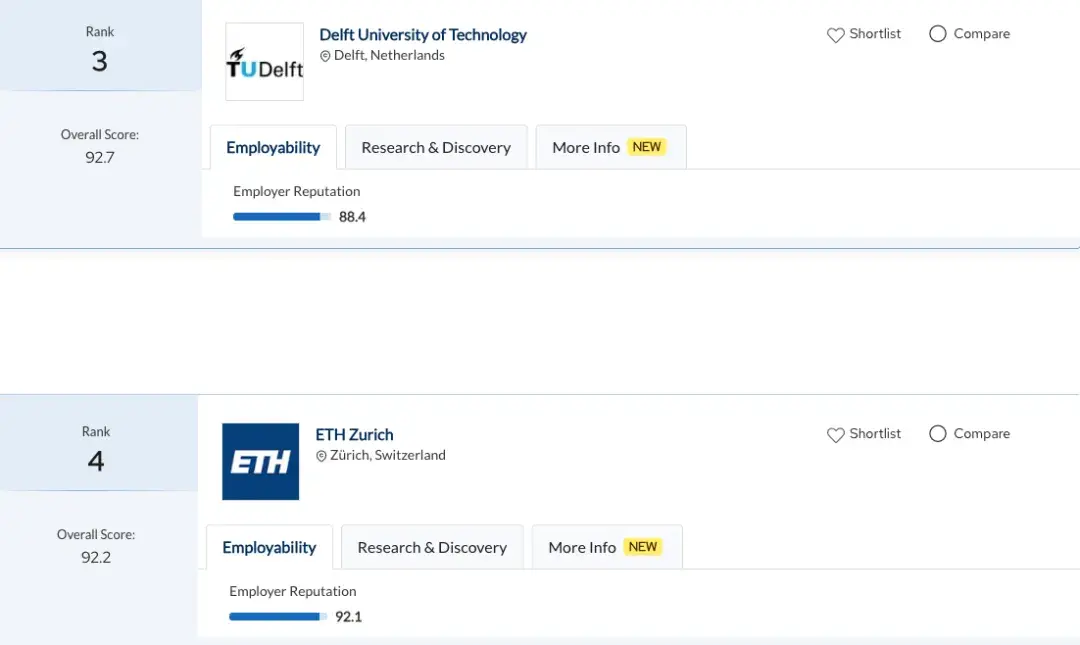The image size is (1080, 645).
Task: Switch to ETH Zurich's Research & Discovery tab
Action: tap(432, 548)
